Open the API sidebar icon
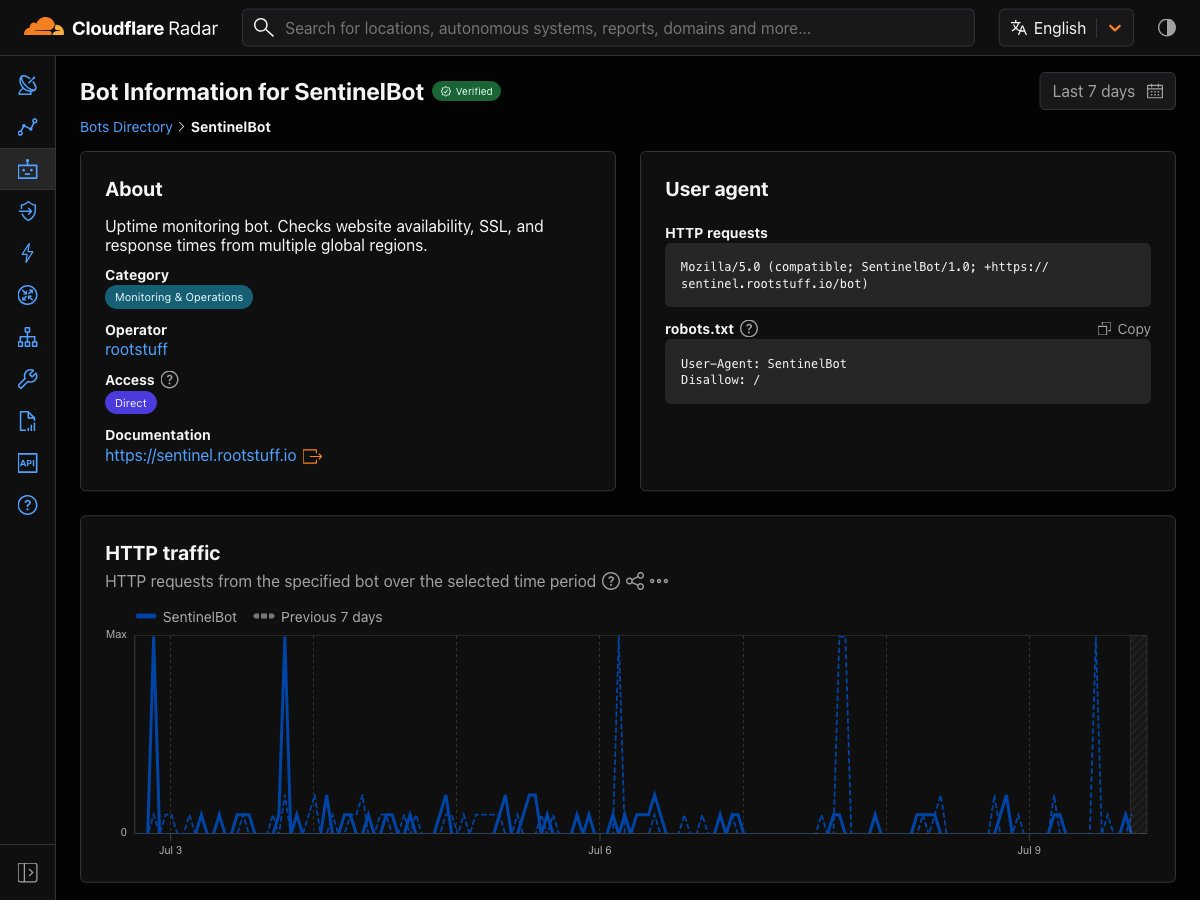Screen dimensions: 1200x900 coord(27,463)
